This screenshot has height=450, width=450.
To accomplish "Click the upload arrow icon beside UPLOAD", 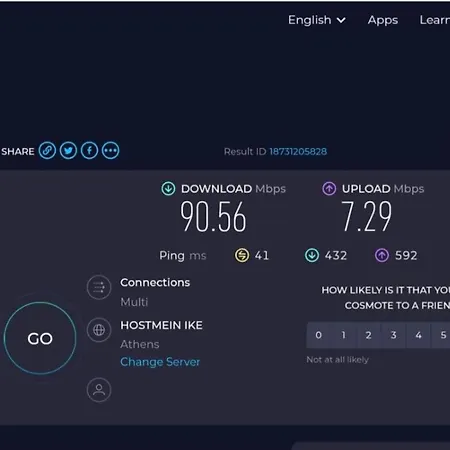I will (x=329, y=189).
